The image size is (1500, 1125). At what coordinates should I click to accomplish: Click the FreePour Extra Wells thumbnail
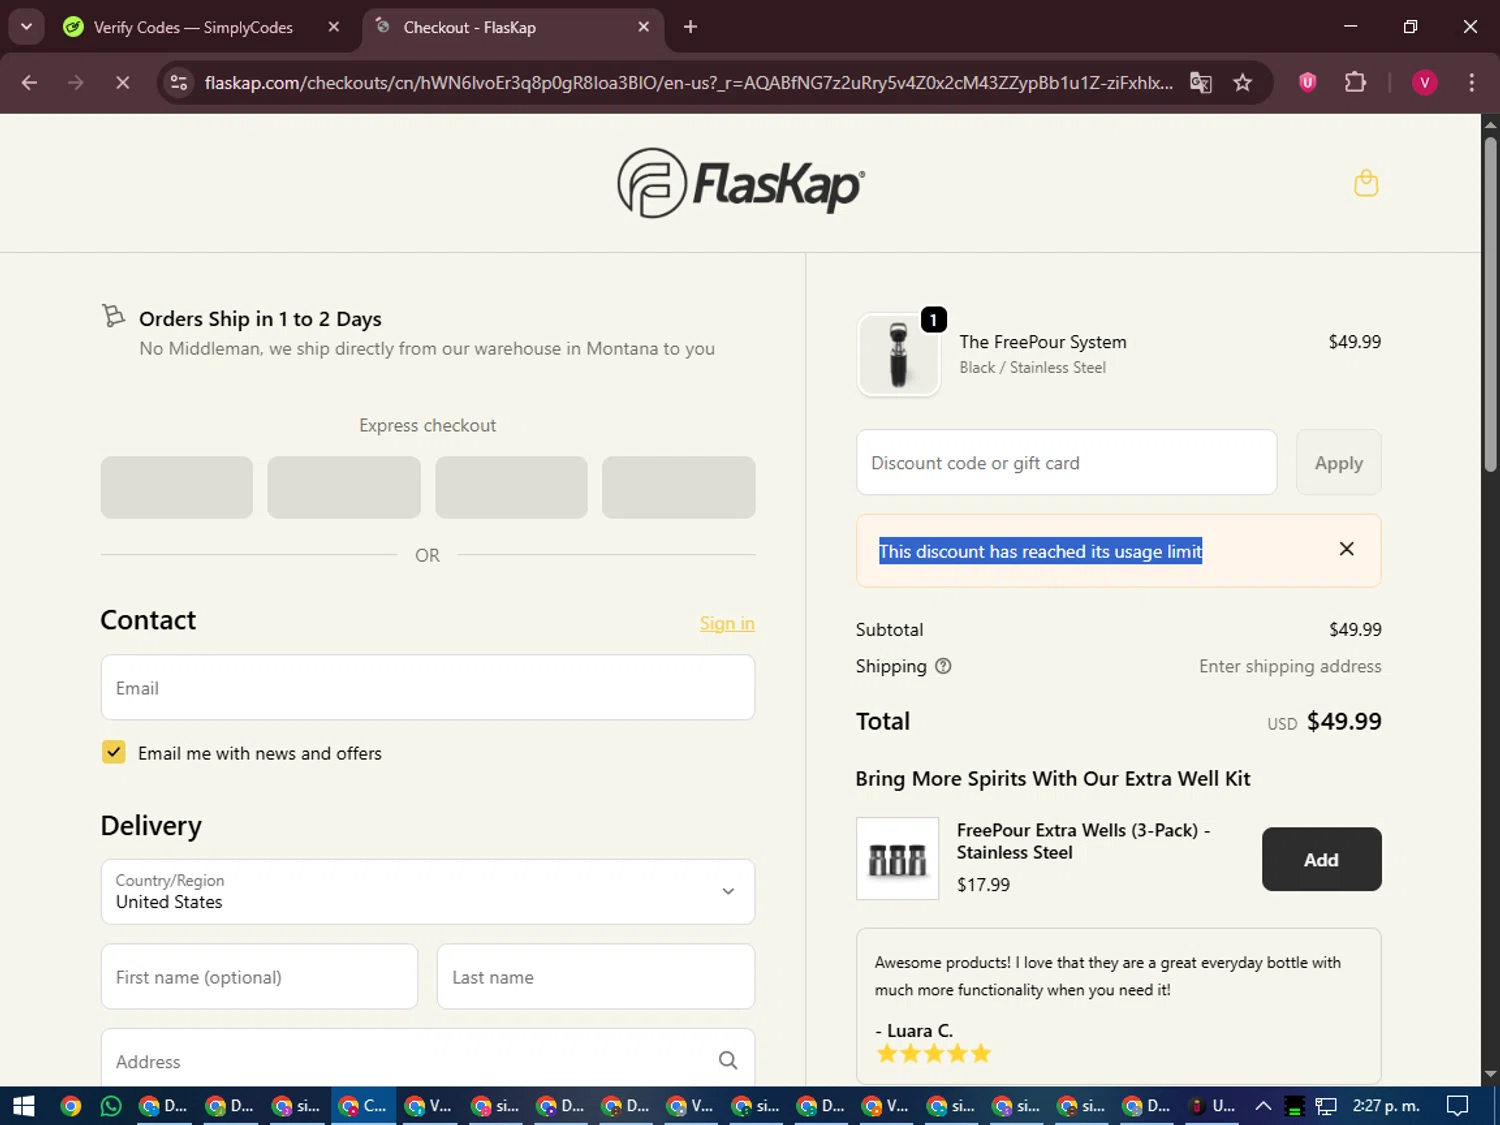click(897, 858)
